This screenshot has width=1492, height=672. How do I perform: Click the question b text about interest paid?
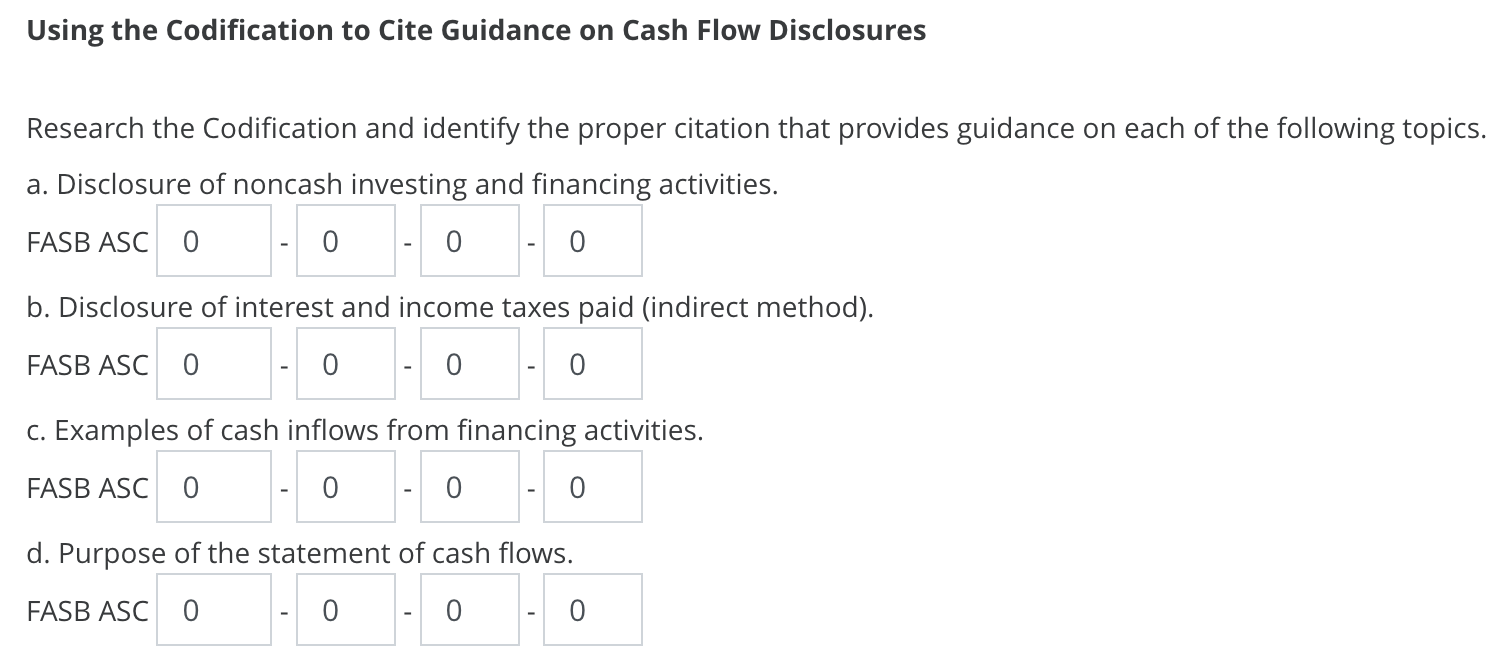(448, 307)
